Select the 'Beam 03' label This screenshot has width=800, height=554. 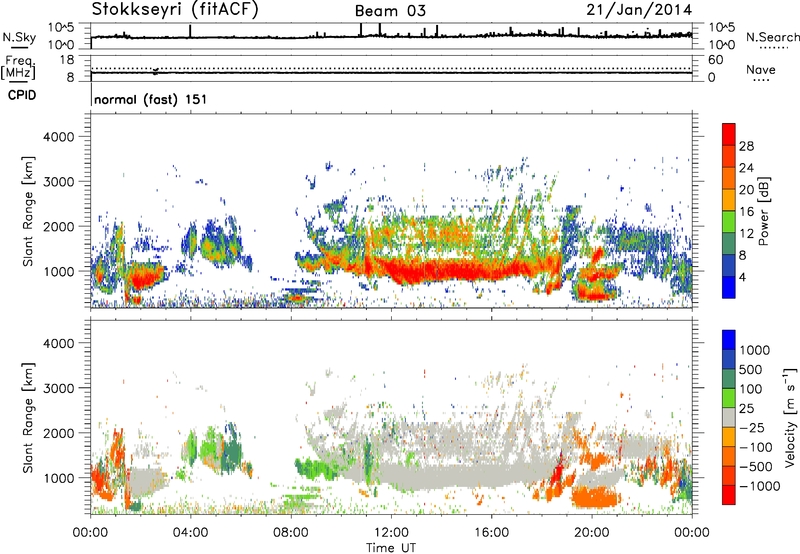pos(390,11)
